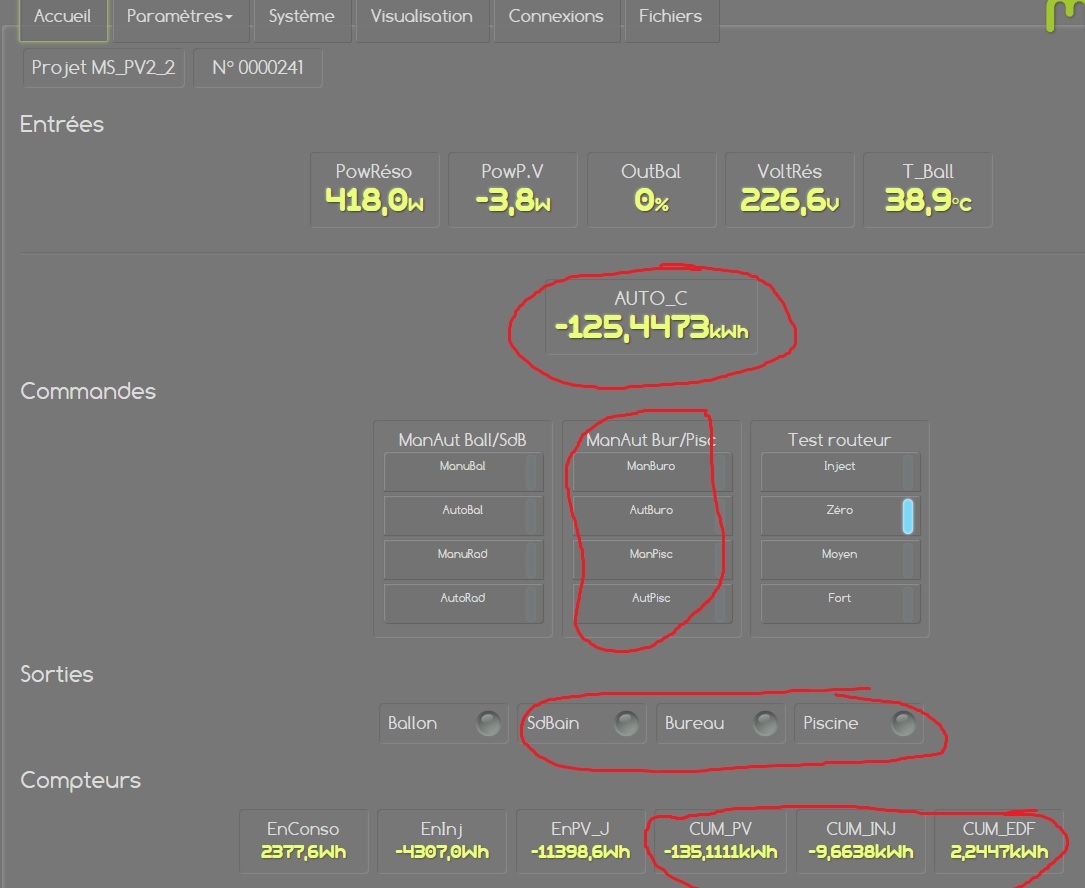This screenshot has width=1085, height=888.
Task: Click the Piscine output indicator LED
Action: 904,723
